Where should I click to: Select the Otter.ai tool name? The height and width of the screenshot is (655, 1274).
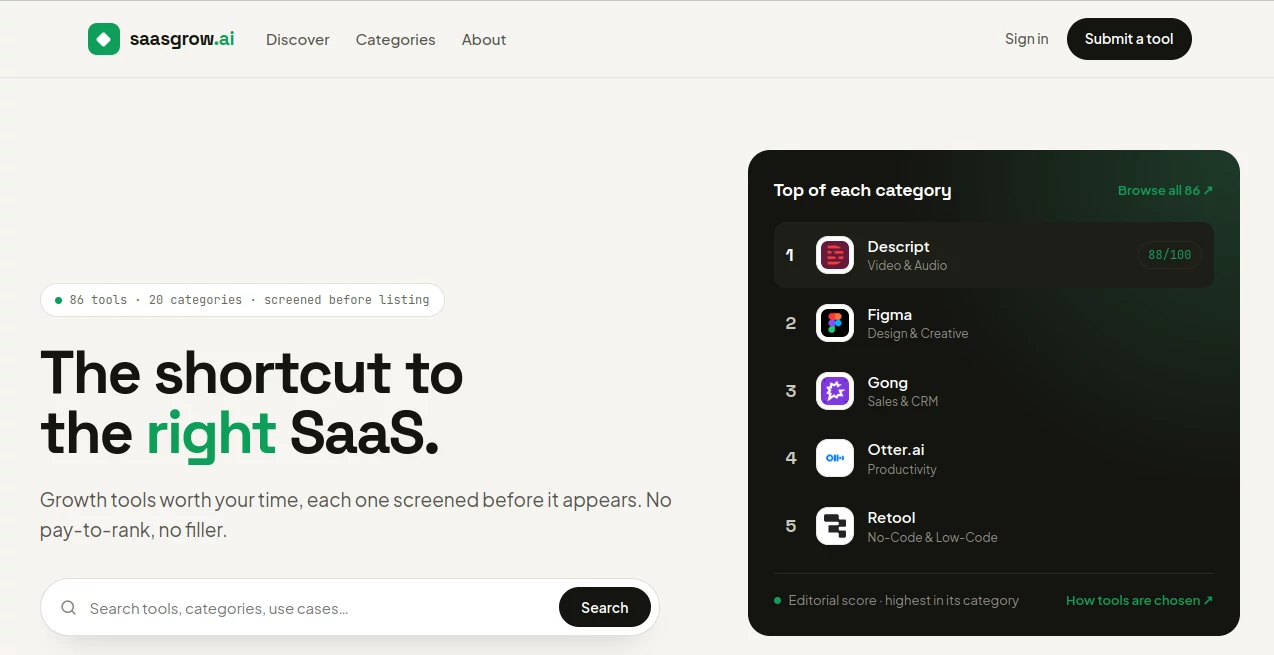896,450
